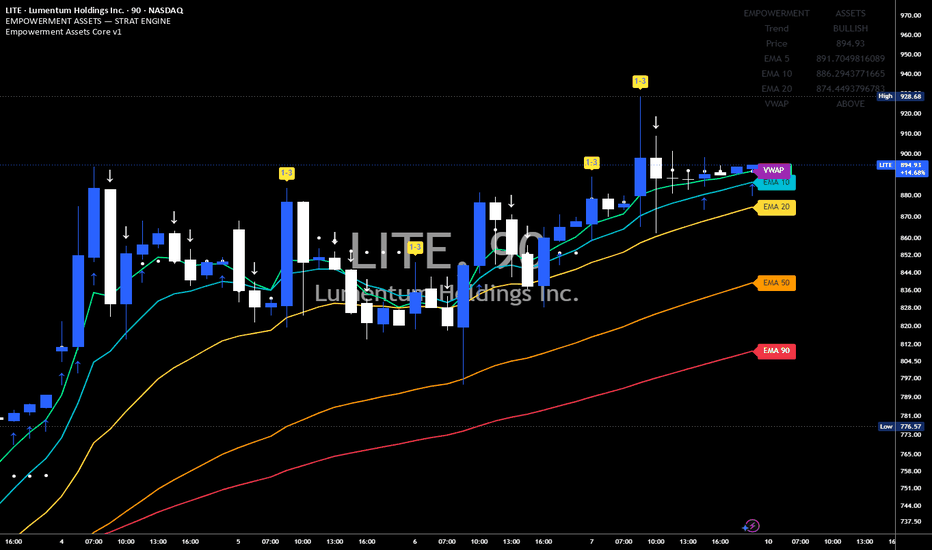Click day 6 on the time axis
The width and height of the screenshot is (932, 550).
coord(415,542)
